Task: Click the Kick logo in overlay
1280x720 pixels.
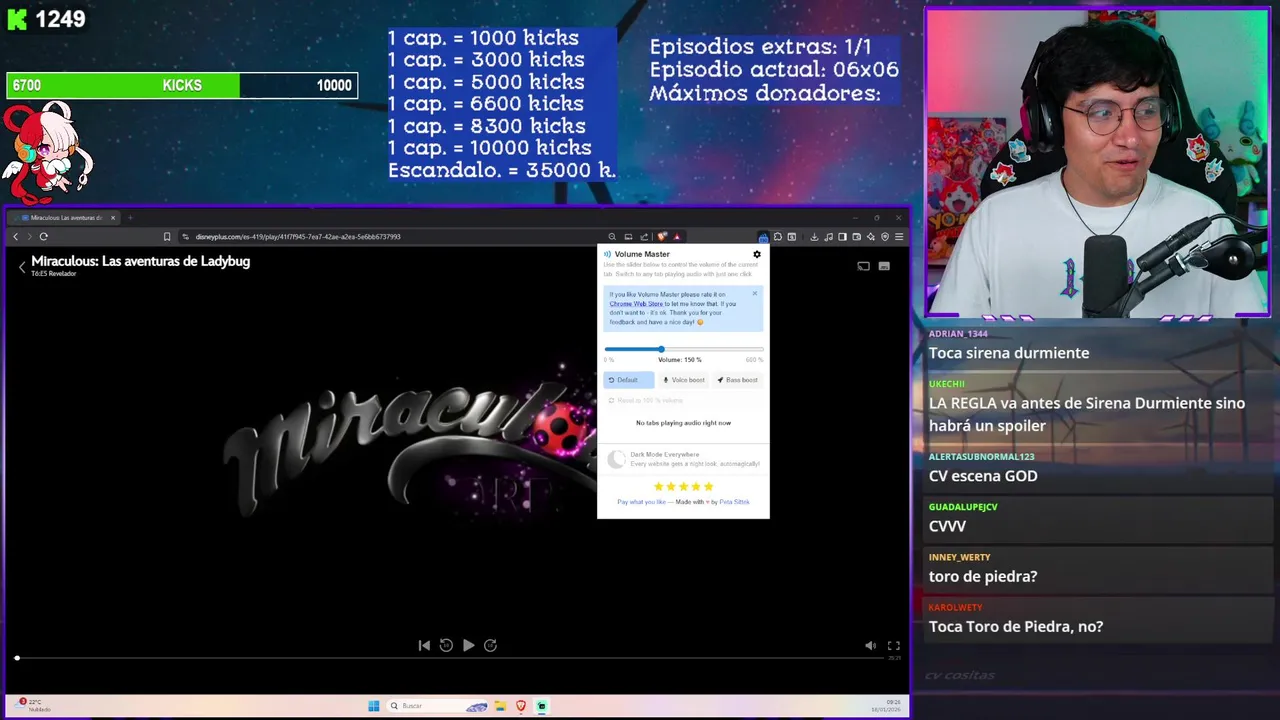Action: (x=17, y=19)
